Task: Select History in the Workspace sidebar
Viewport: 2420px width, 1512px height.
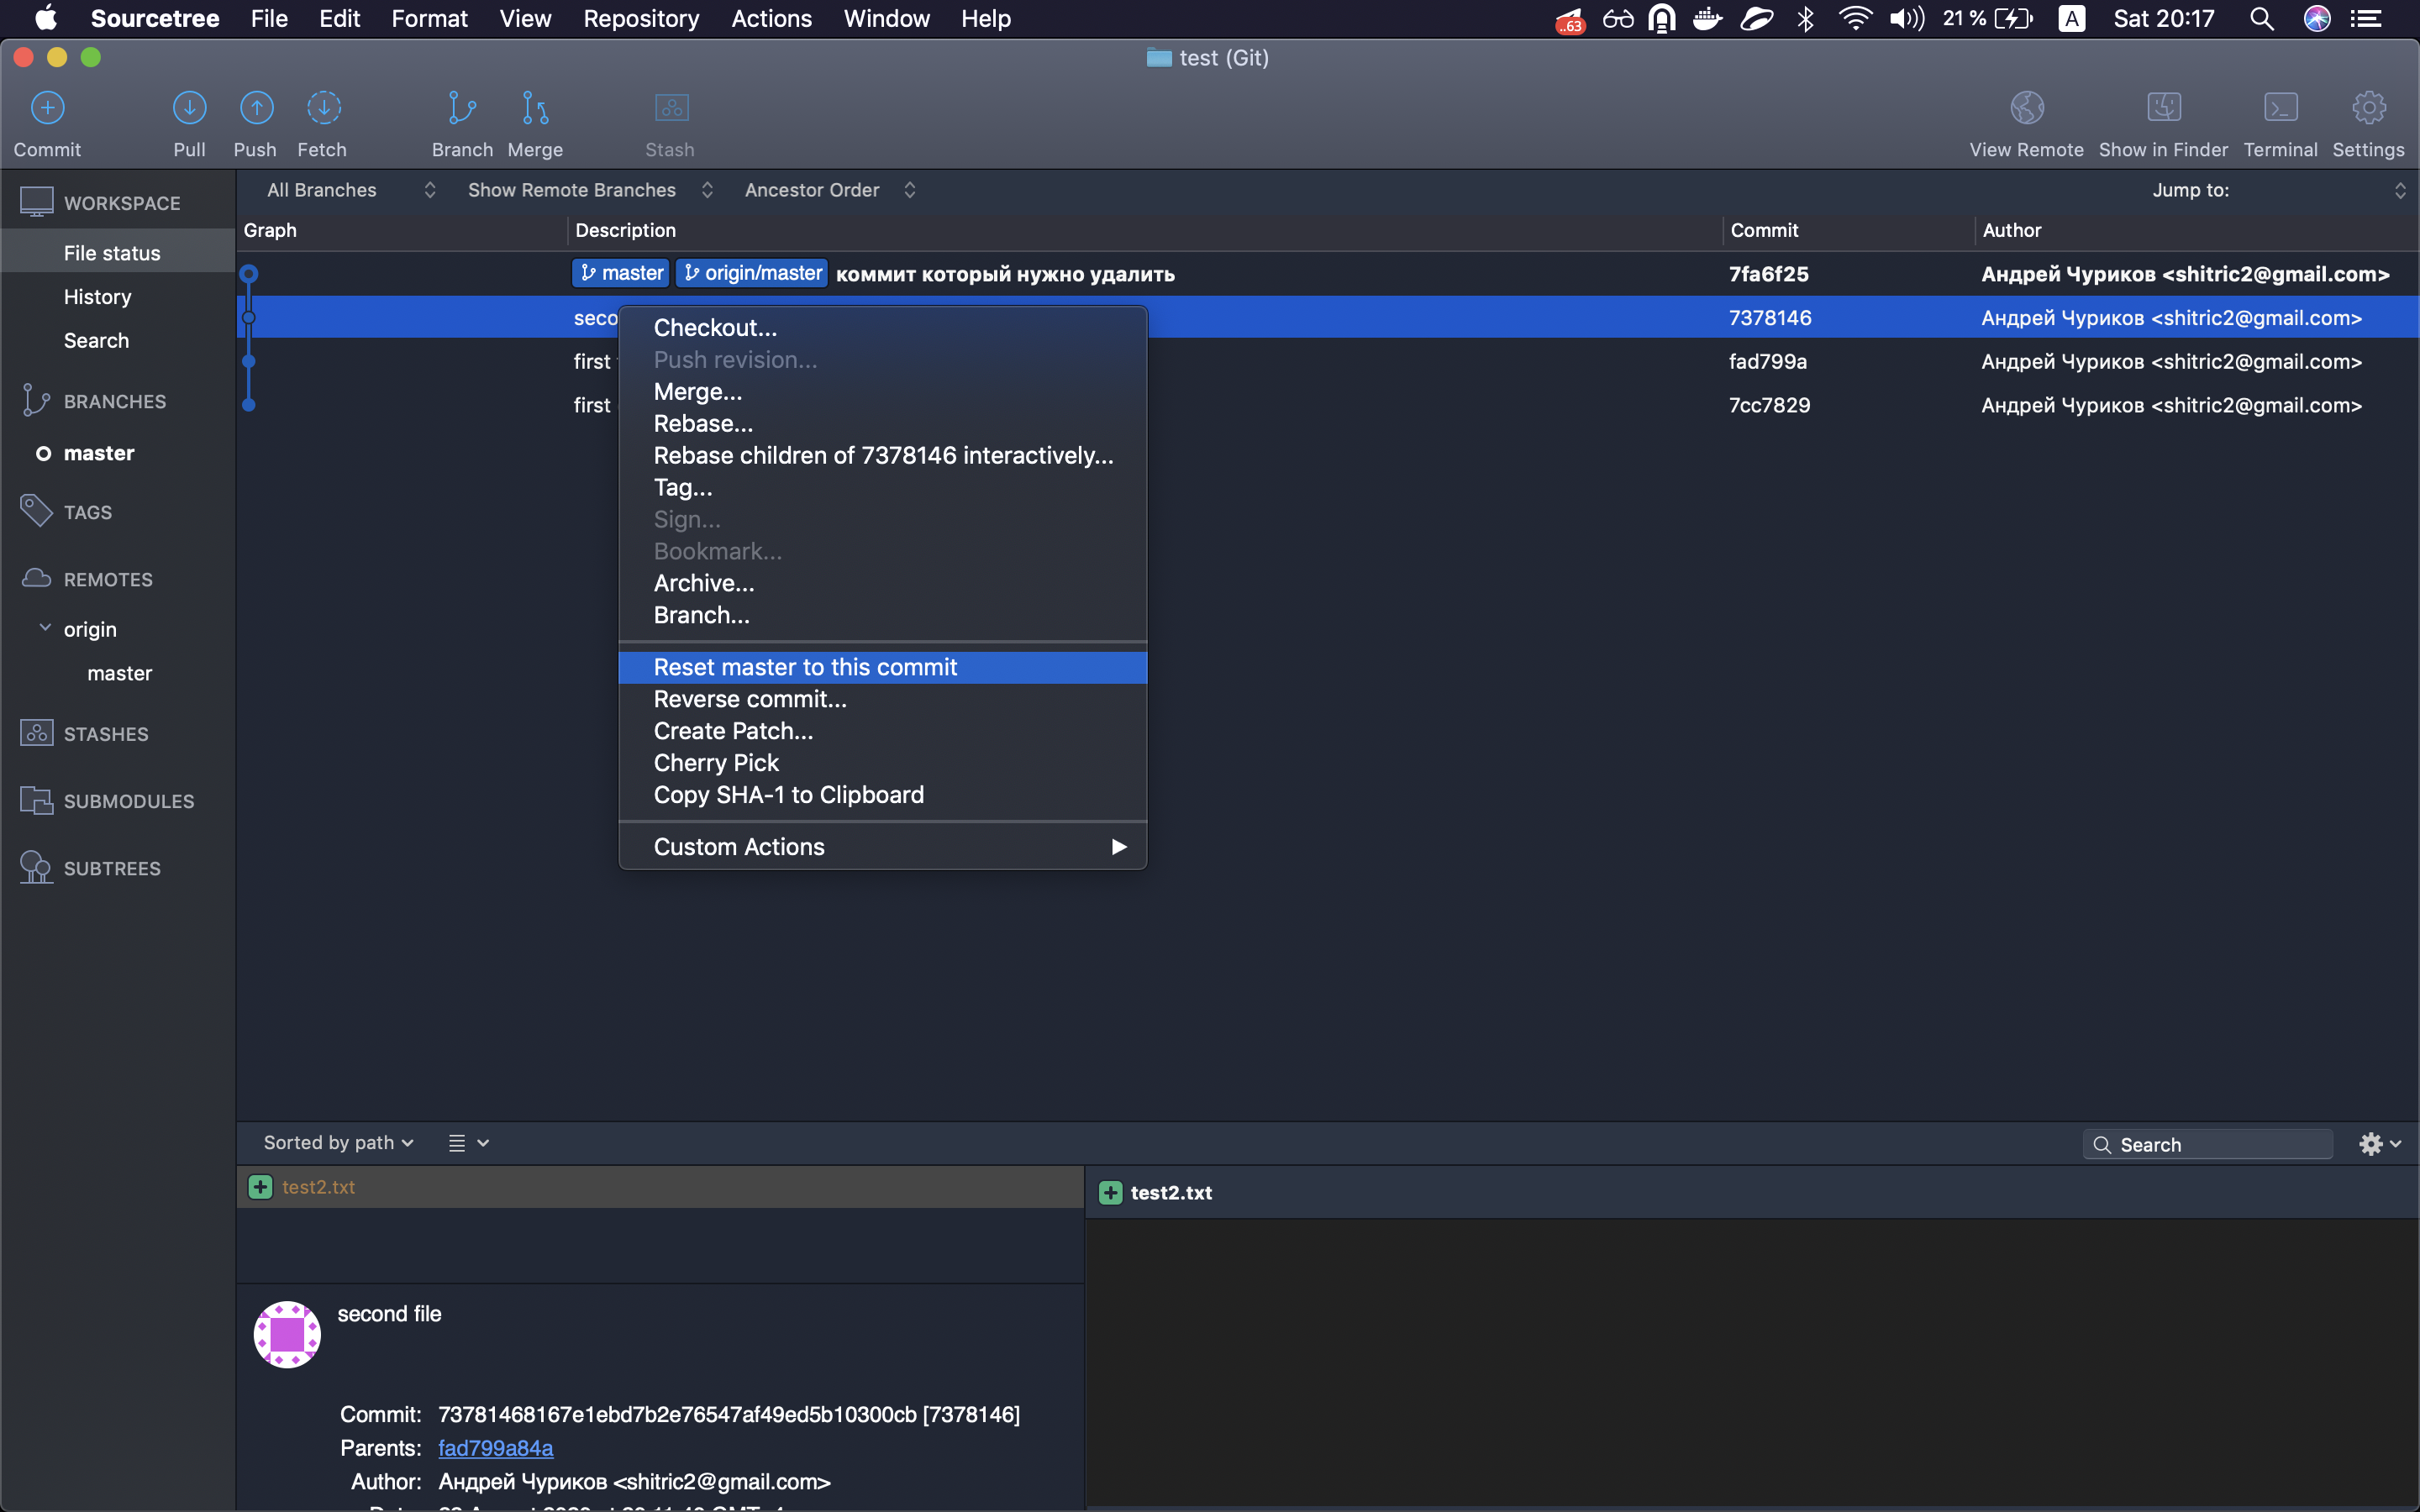Action: [x=97, y=297]
